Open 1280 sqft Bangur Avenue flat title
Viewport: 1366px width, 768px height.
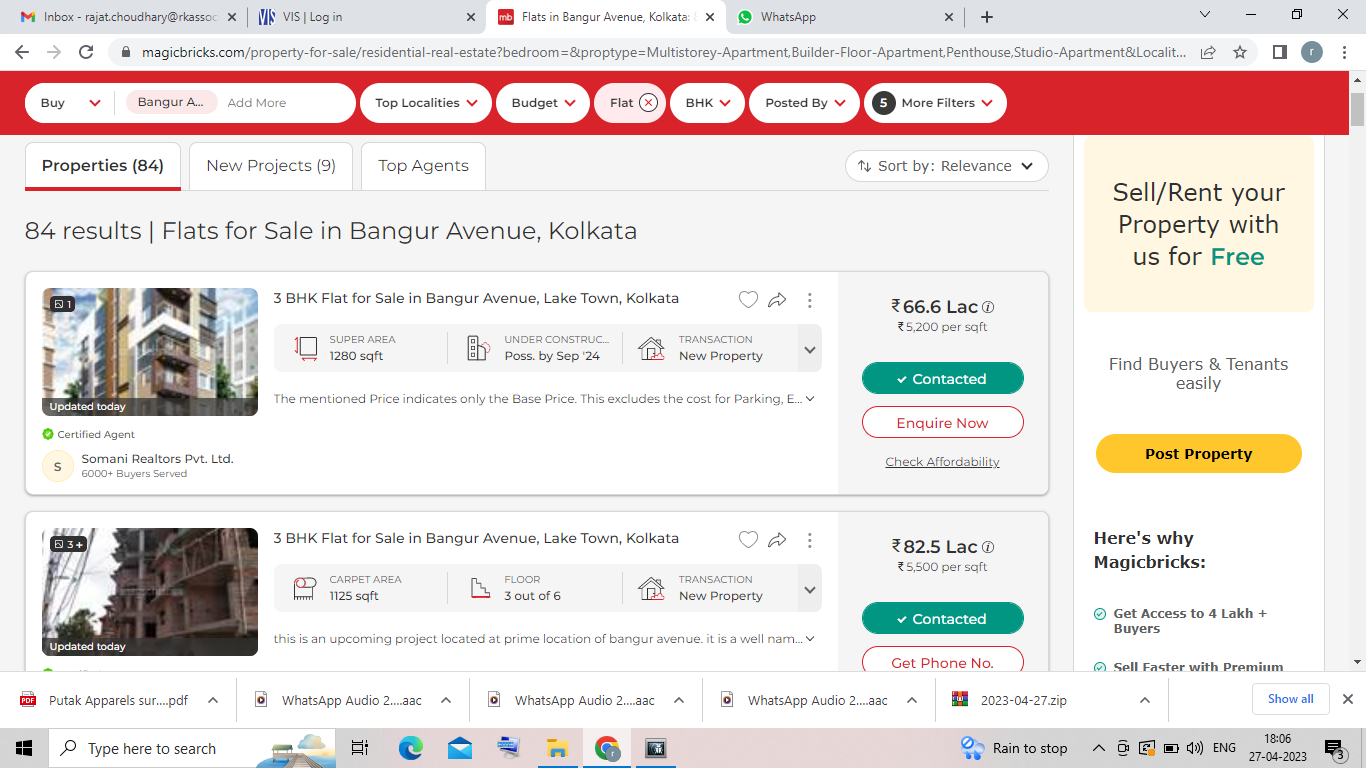[x=476, y=298]
